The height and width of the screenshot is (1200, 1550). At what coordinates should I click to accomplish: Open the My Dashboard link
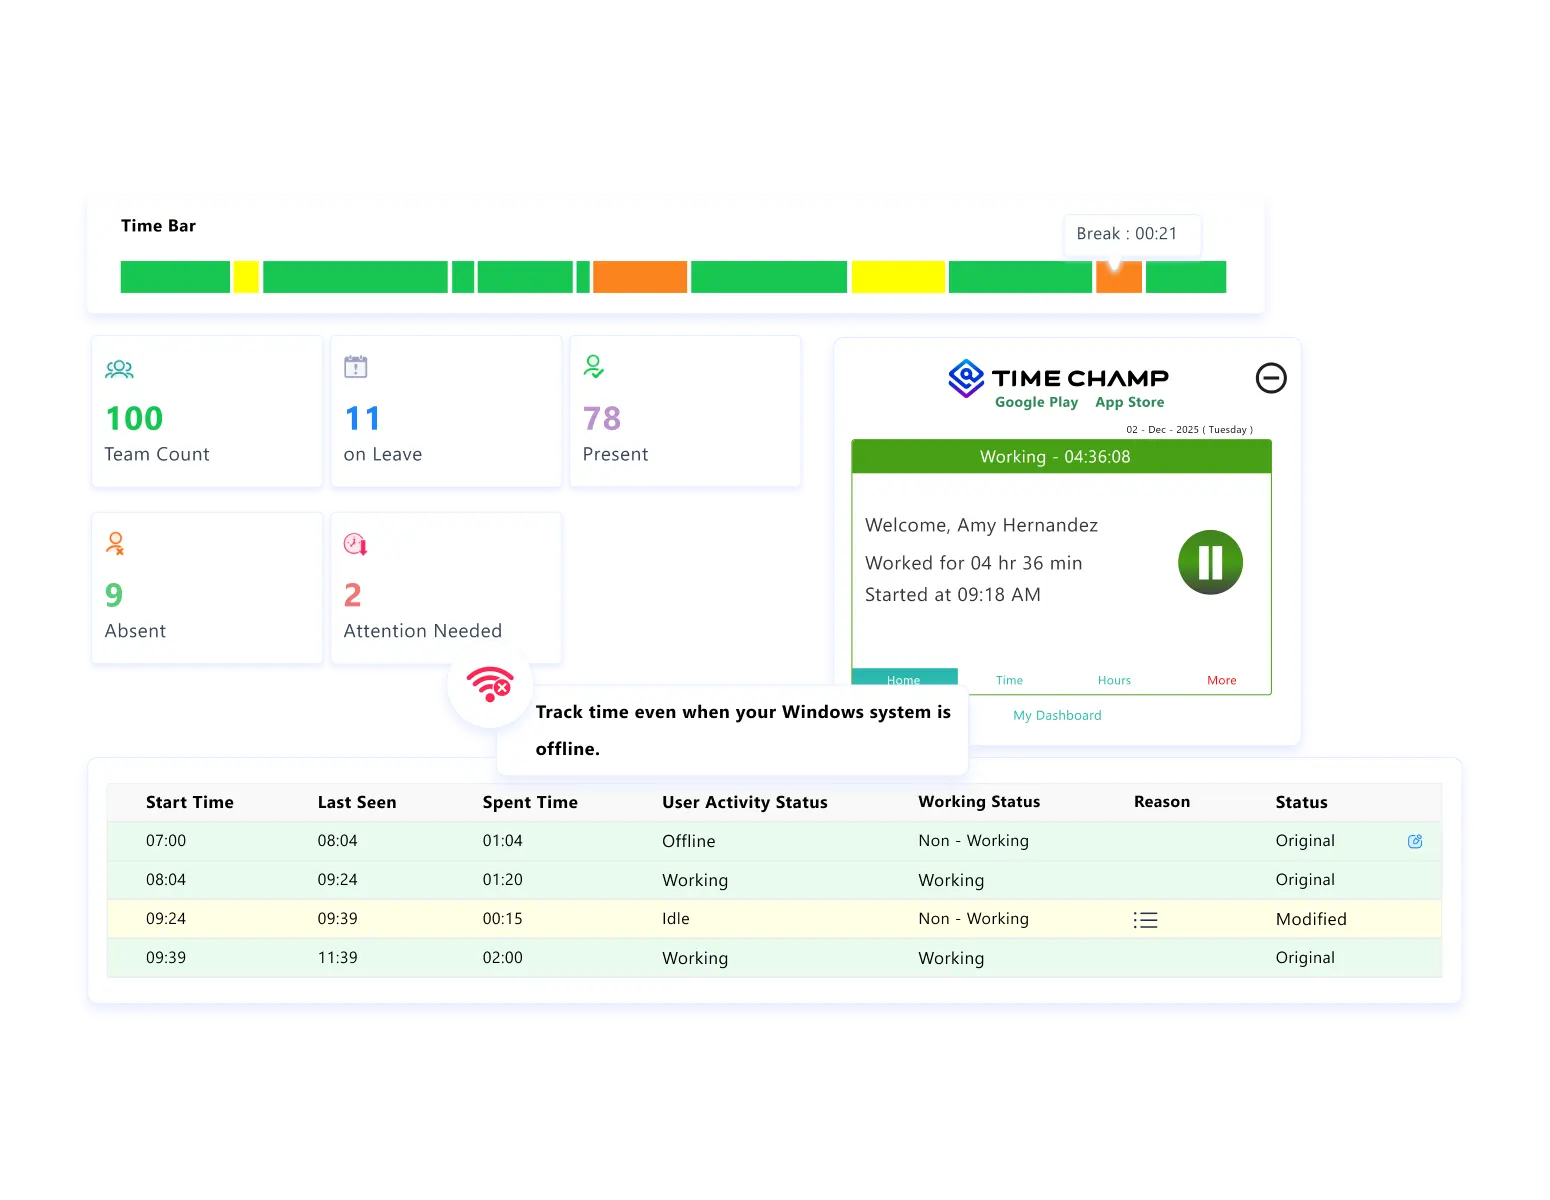click(1057, 715)
